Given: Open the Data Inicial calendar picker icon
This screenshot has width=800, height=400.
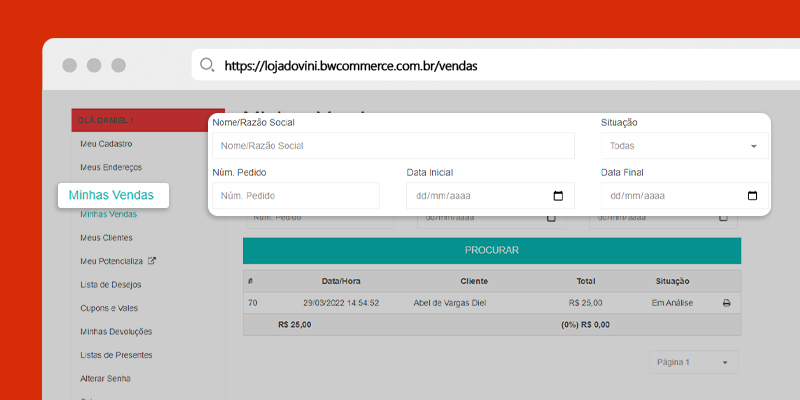Looking at the screenshot, I should (x=558, y=196).
